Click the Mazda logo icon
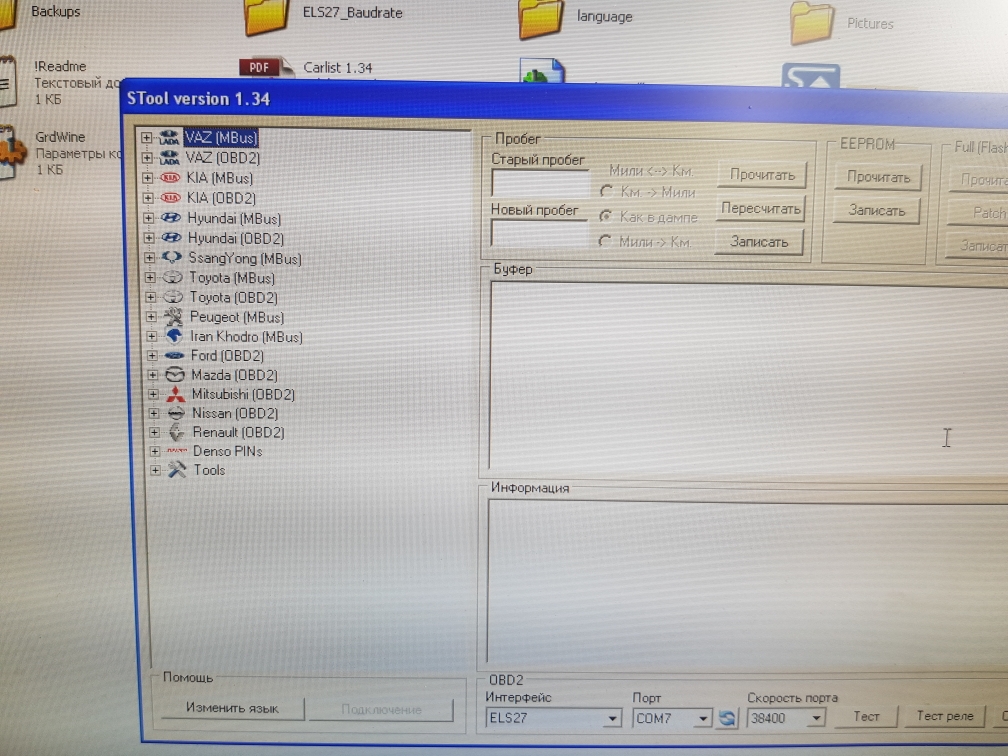1008x756 pixels. pyautogui.click(x=175, y=375)
